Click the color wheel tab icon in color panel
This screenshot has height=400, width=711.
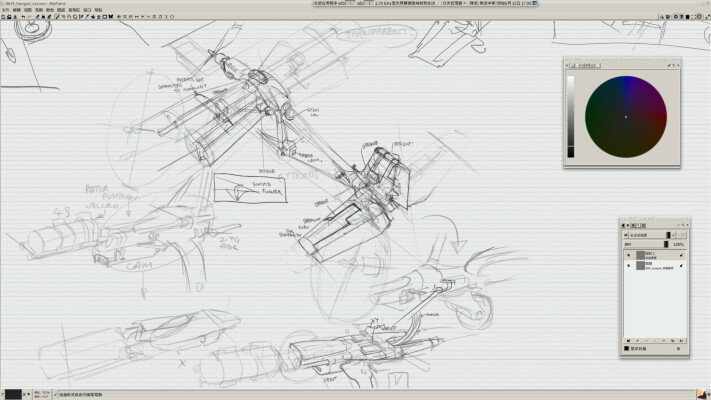tap(567, 66)
